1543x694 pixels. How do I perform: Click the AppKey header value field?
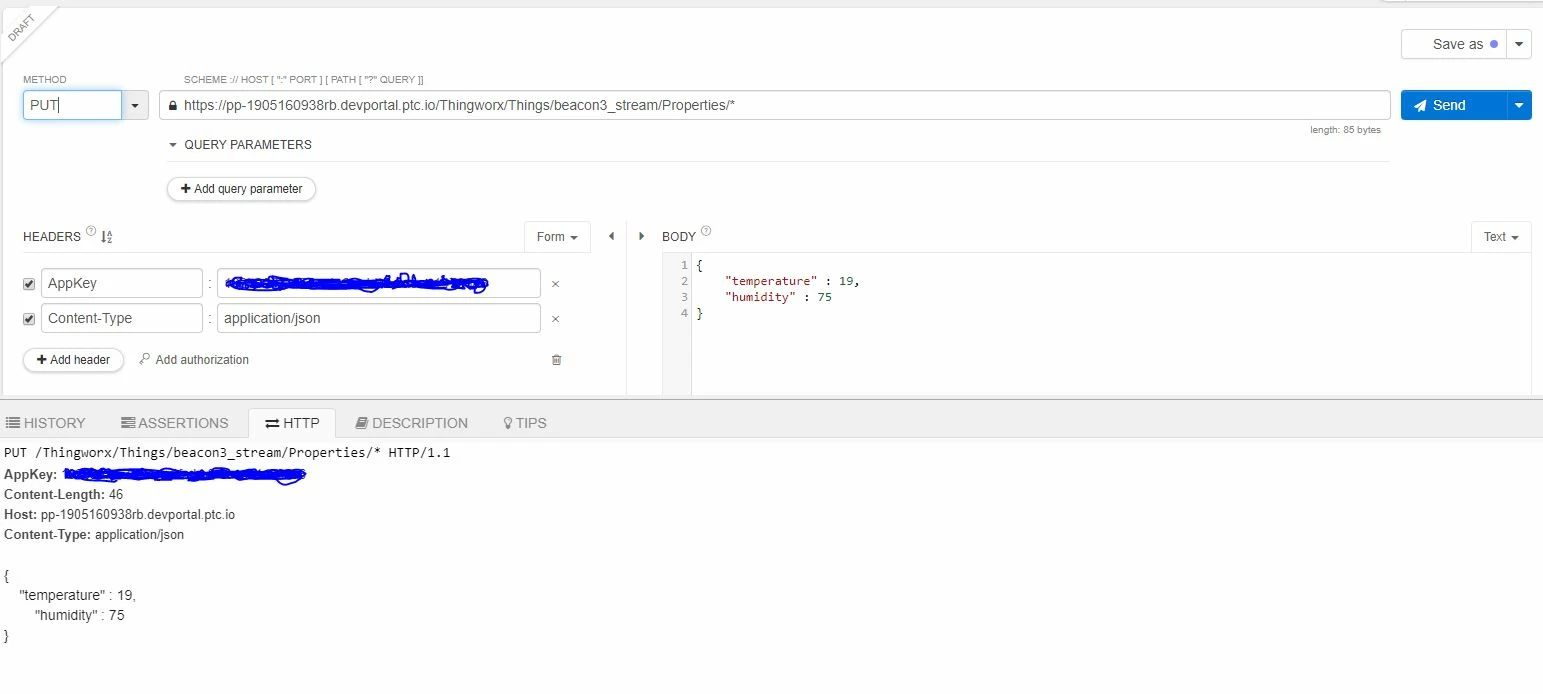click(x=378, y=283)
